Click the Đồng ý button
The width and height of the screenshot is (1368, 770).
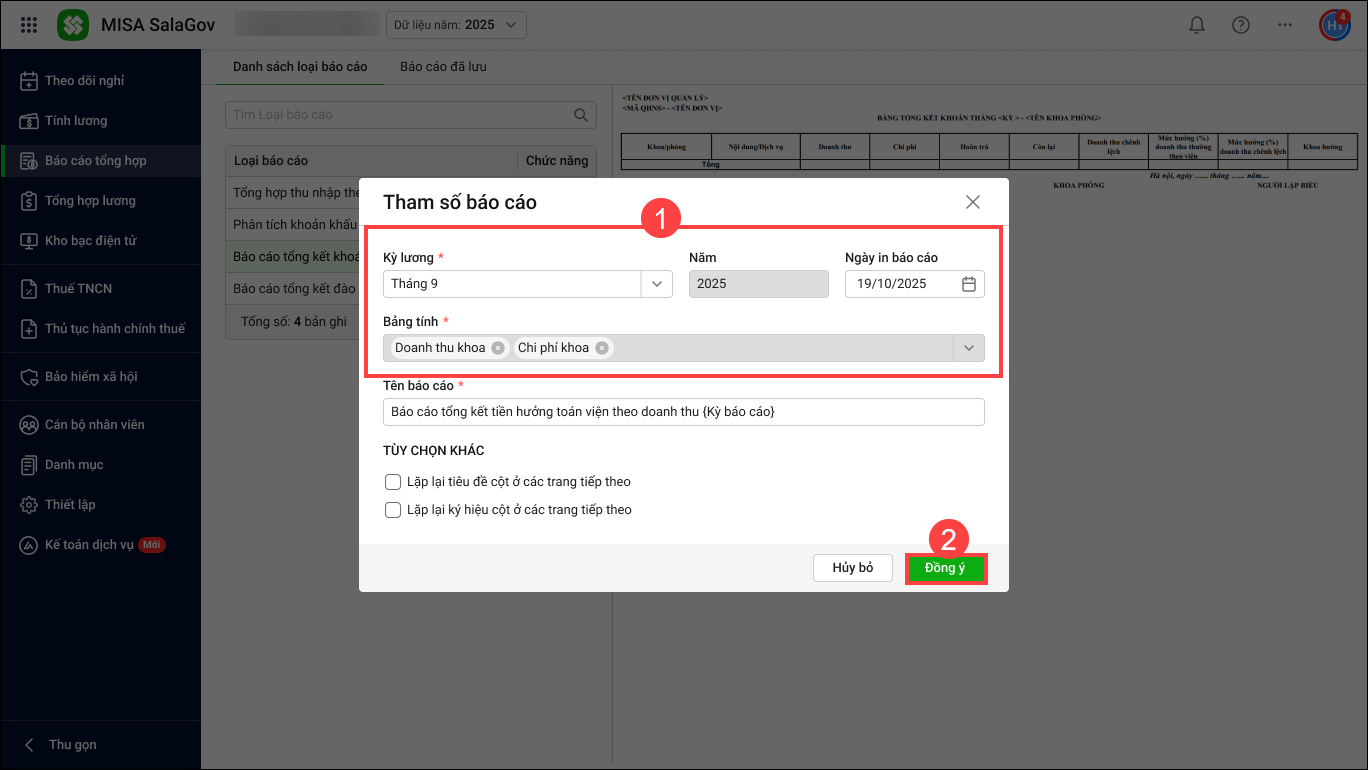[946, 568]
